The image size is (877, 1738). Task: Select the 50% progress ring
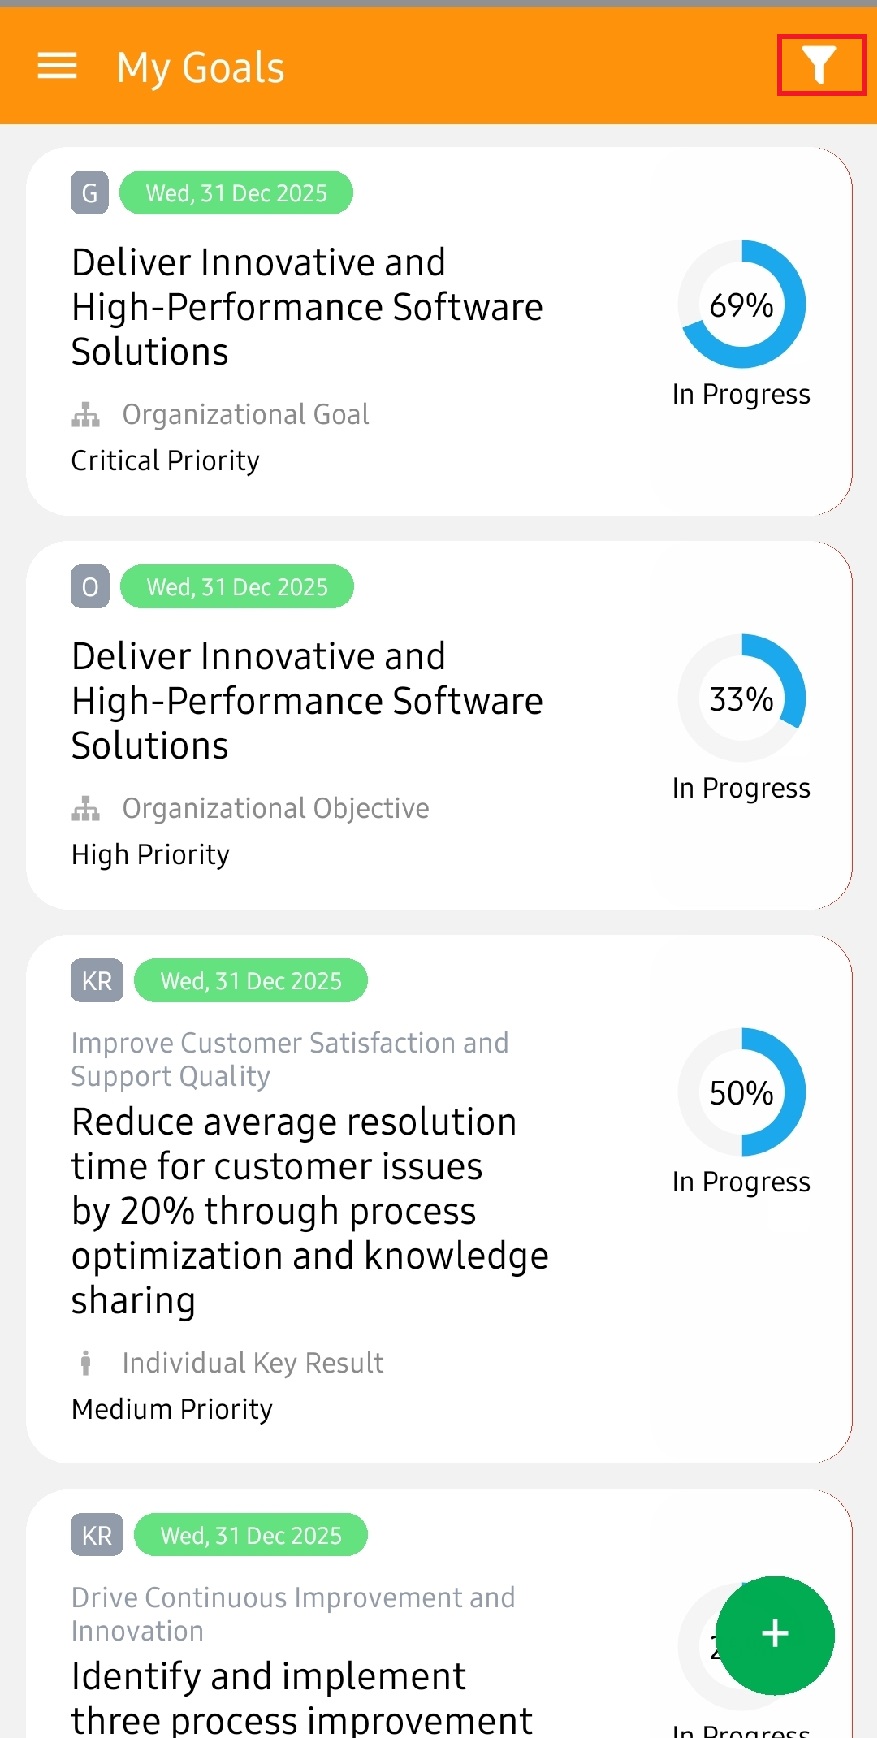742,1092
